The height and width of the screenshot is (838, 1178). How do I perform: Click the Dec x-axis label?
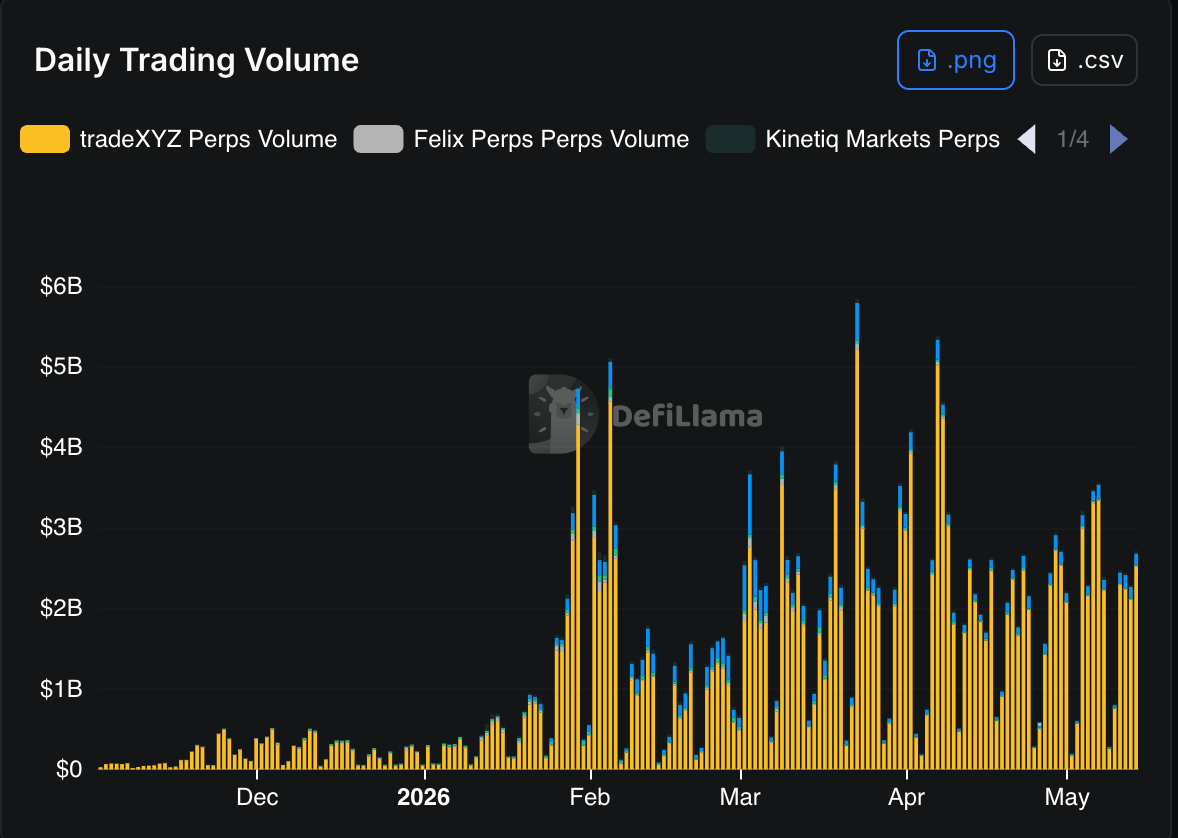click(x=257, y=797)
